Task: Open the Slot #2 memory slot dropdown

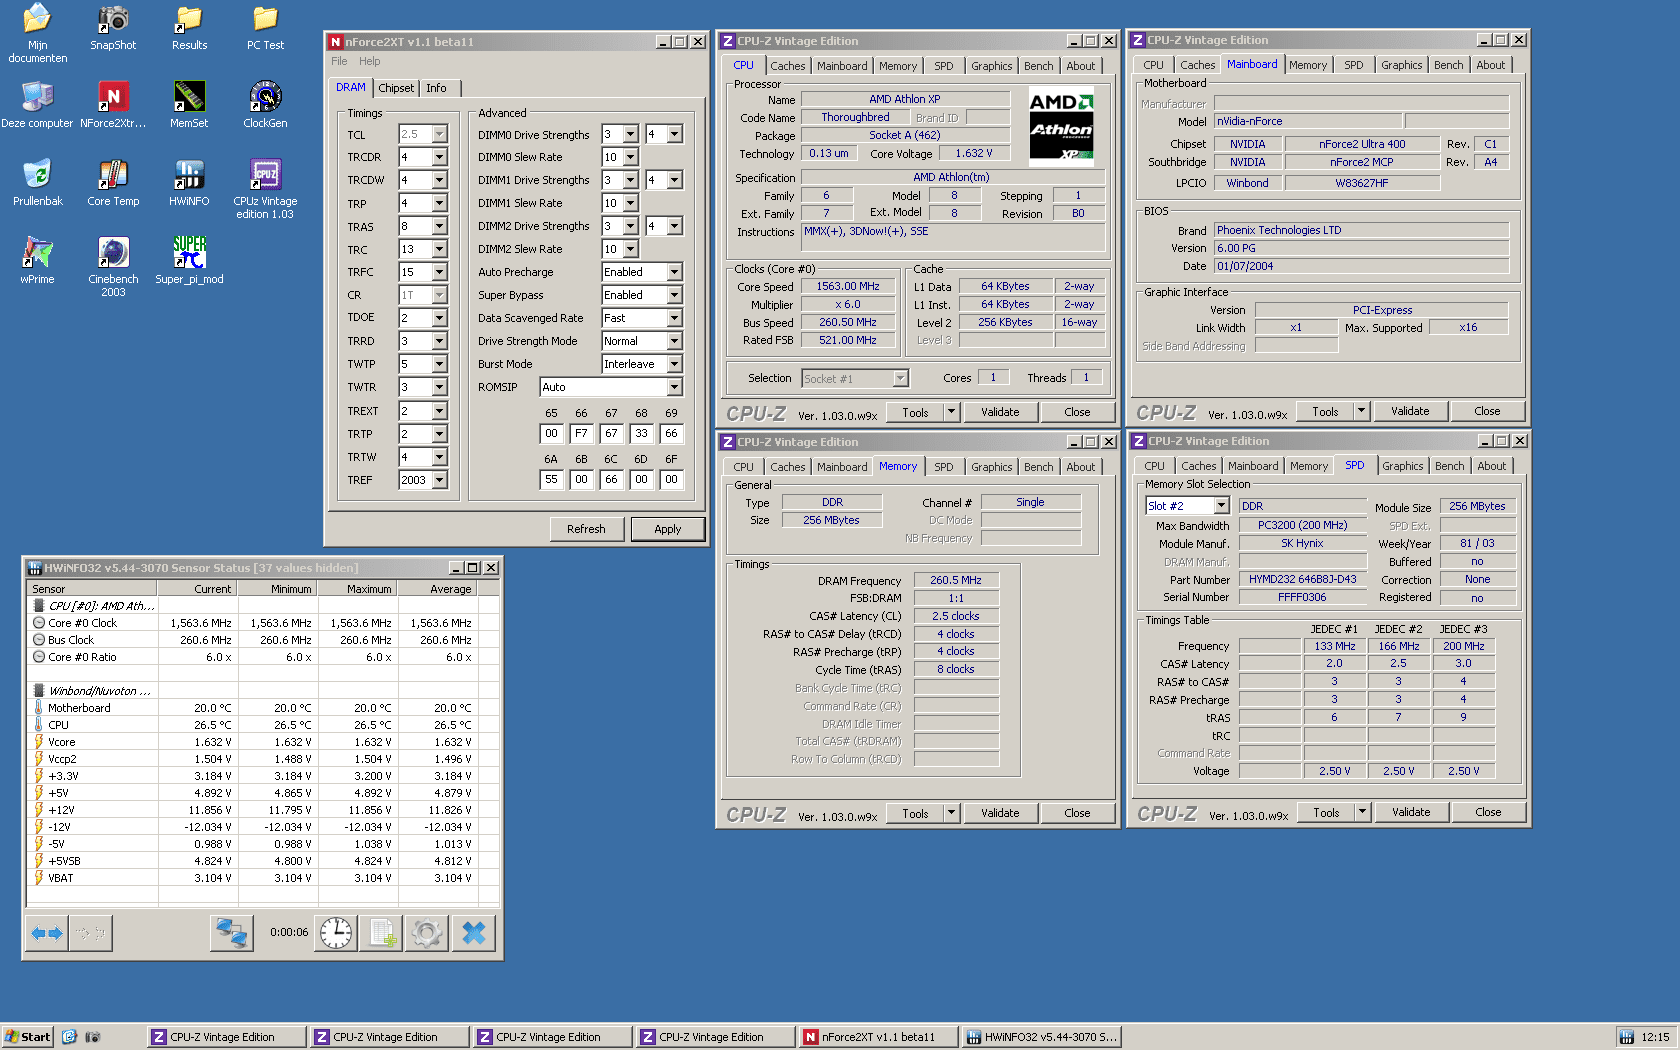Action: point(1221,506)
